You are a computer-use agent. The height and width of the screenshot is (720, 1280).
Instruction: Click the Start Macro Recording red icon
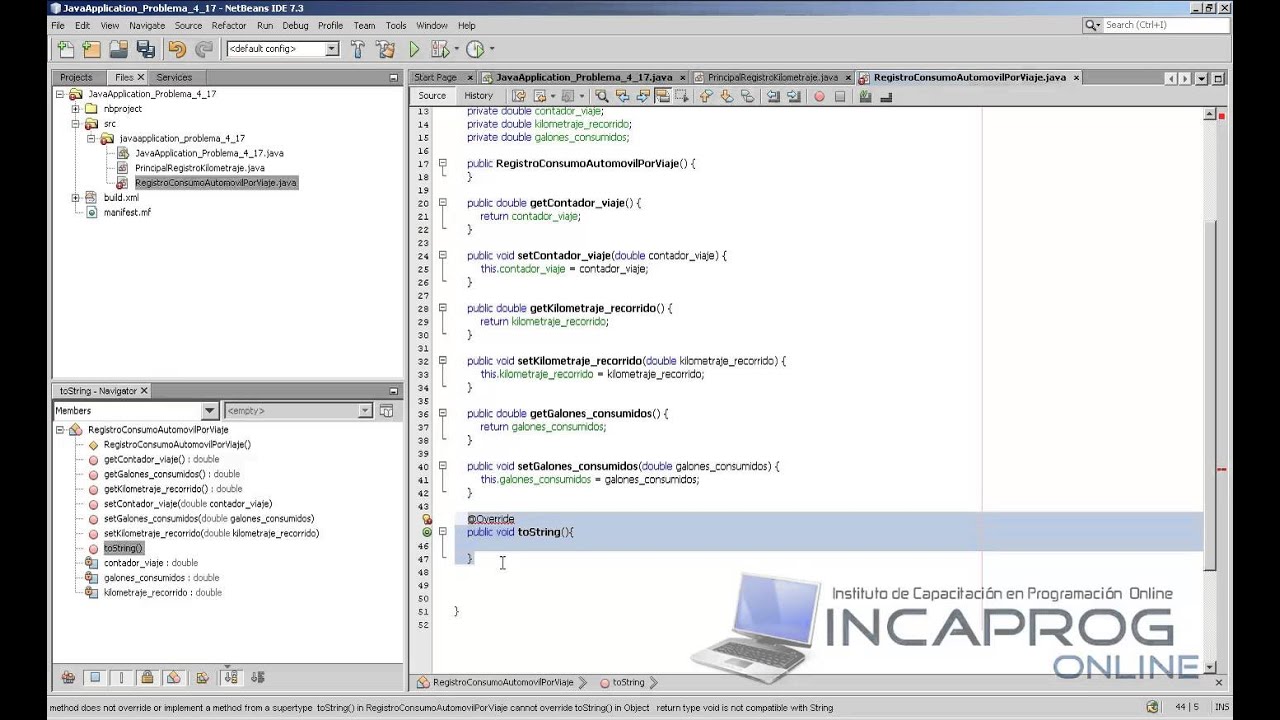tap(819, 96)
